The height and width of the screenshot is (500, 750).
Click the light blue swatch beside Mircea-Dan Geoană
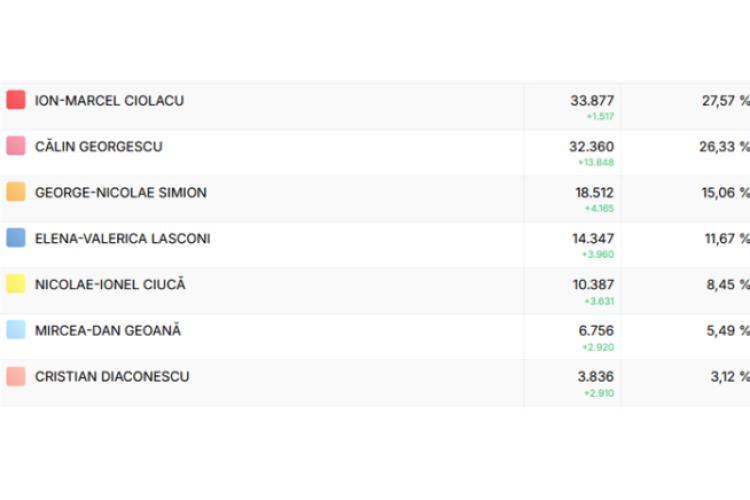tap(16, 330)
